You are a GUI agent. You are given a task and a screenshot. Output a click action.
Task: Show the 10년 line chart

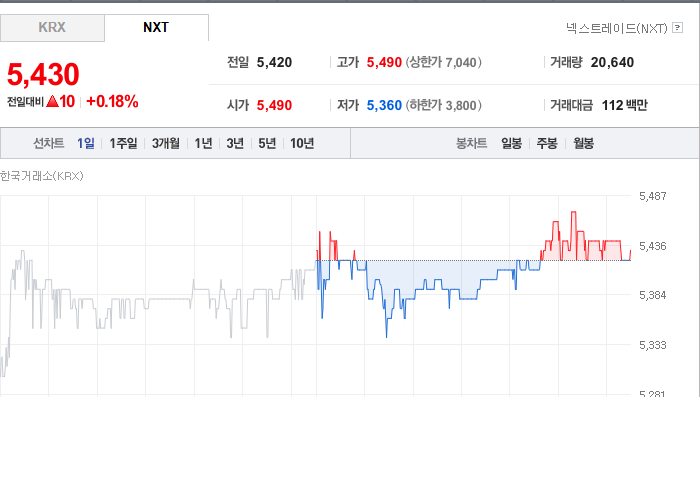pos(302,143)
